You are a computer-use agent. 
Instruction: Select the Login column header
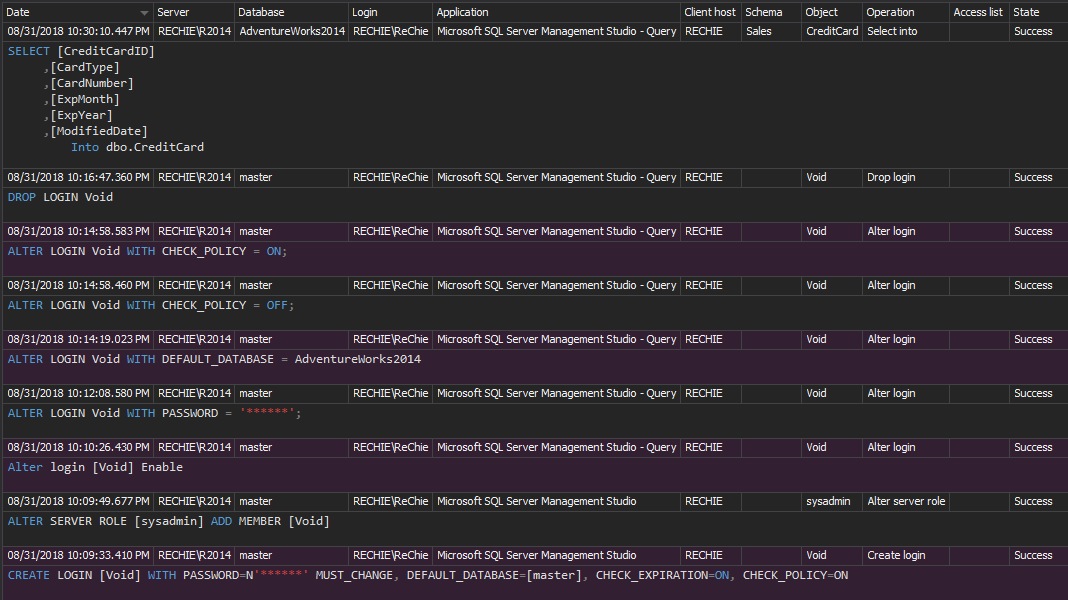coord(365,12)
